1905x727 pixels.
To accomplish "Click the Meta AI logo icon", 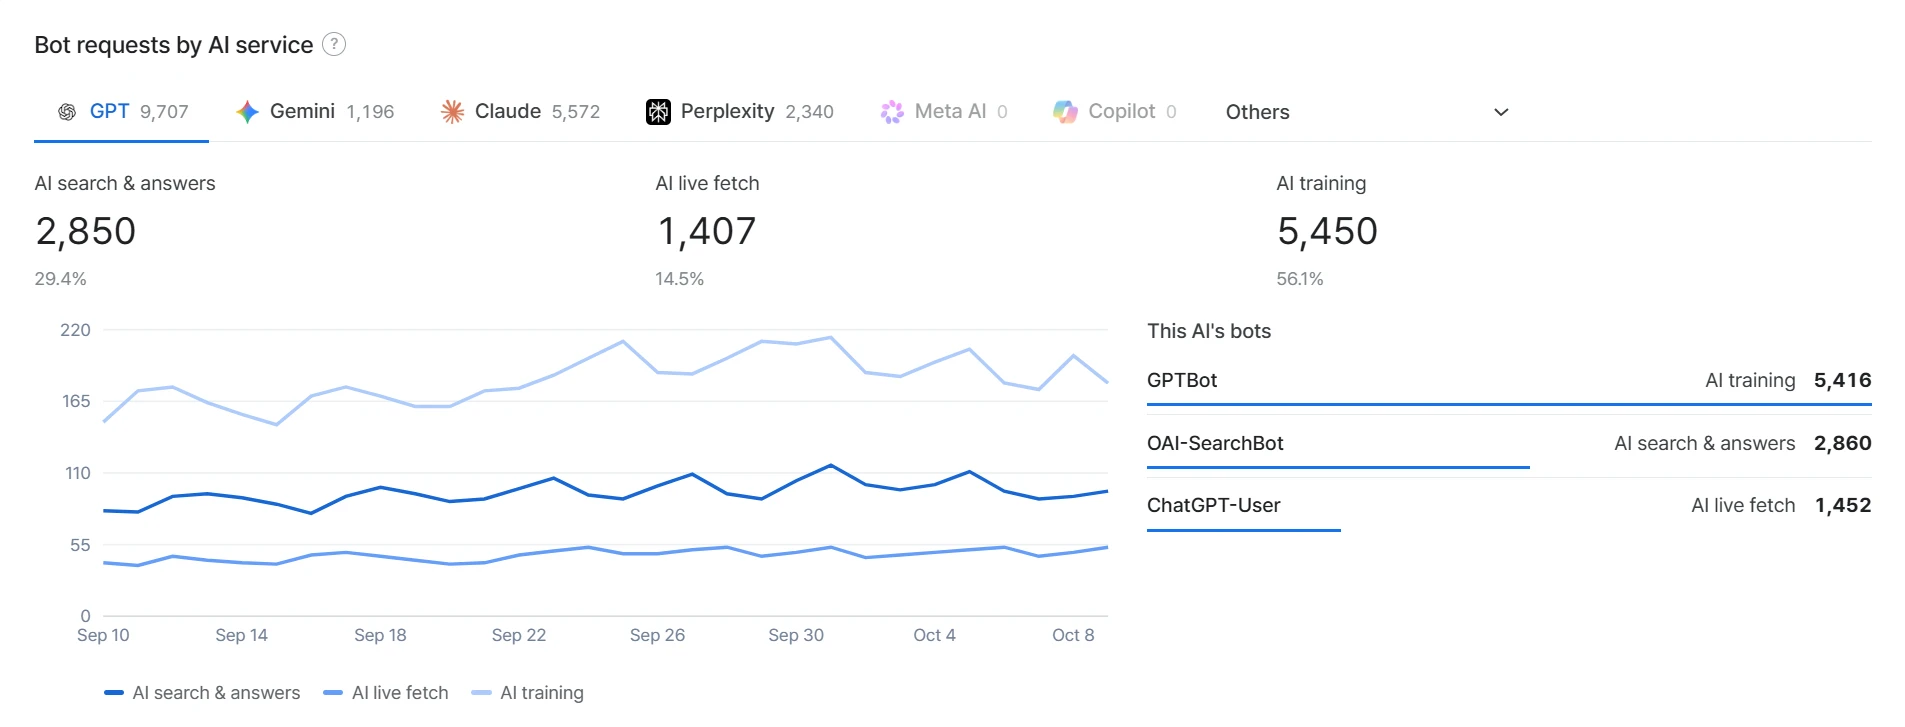I will (x=892, y=112).
